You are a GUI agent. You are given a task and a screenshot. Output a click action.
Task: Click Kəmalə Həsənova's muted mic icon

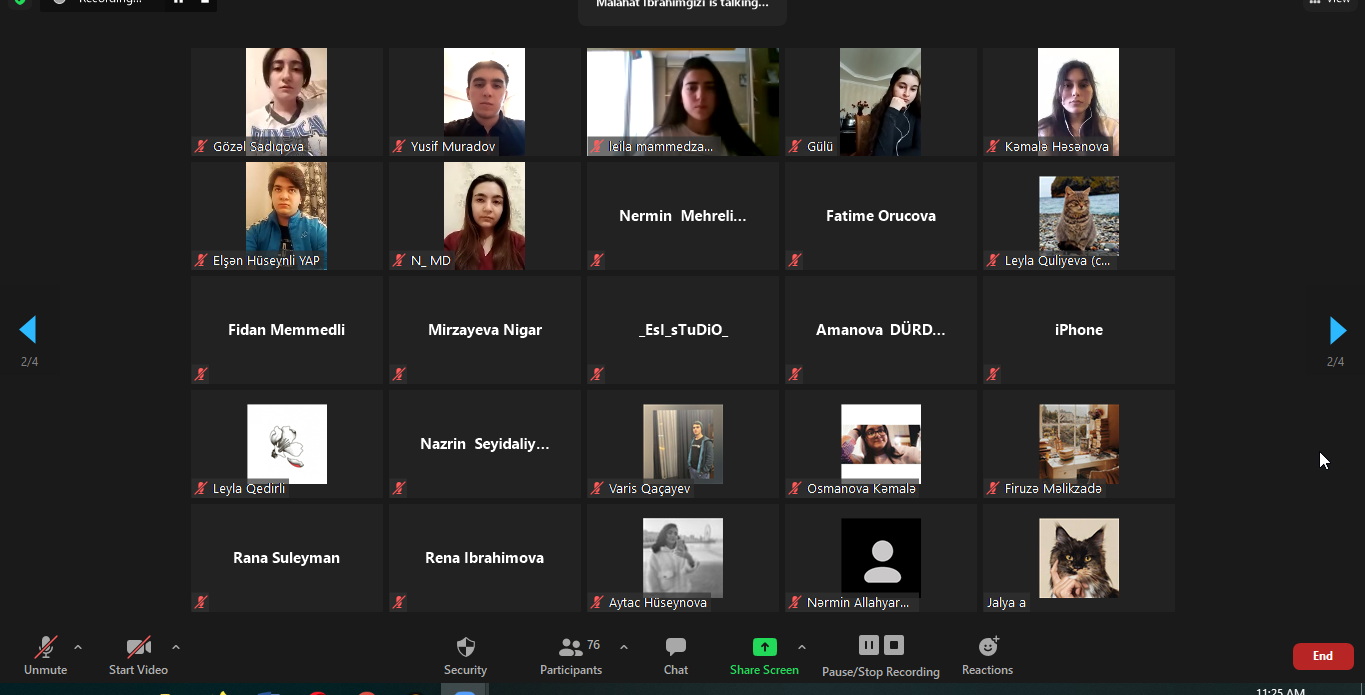tap(993, 146)
